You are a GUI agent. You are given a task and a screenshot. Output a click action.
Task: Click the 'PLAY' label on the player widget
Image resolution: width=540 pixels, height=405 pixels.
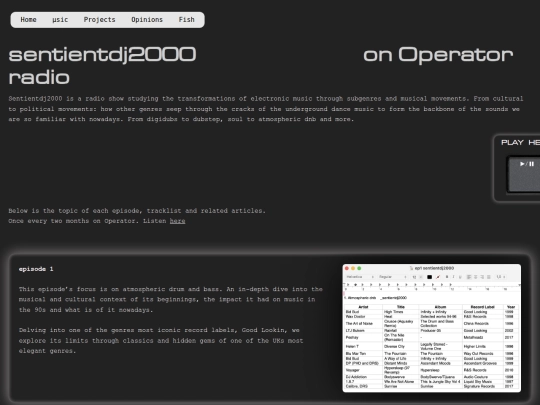tap(512, 143)
